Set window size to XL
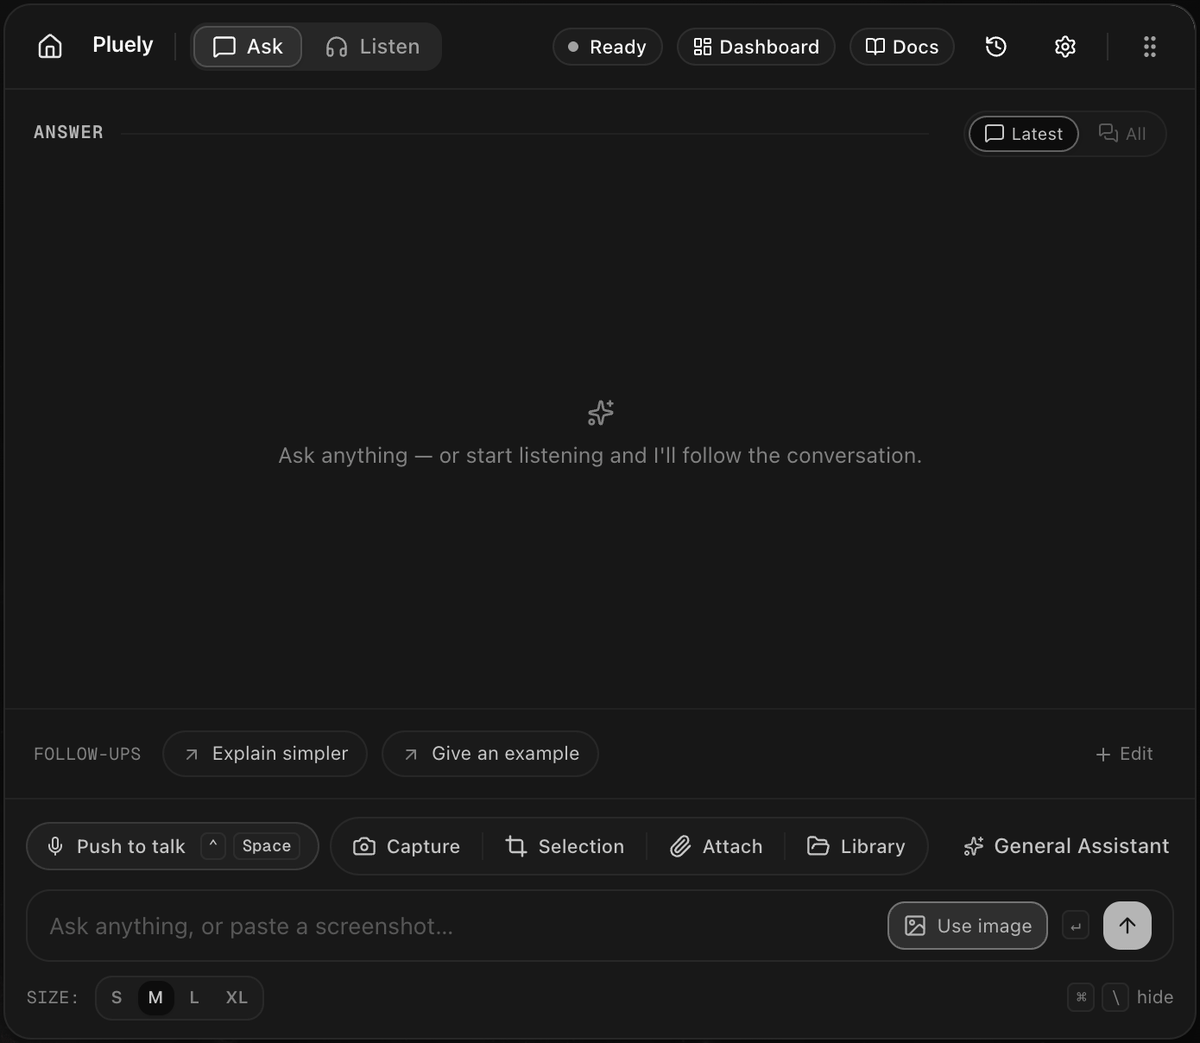The width and height of the screenshot is (1200, 1043). pos(236,997)
